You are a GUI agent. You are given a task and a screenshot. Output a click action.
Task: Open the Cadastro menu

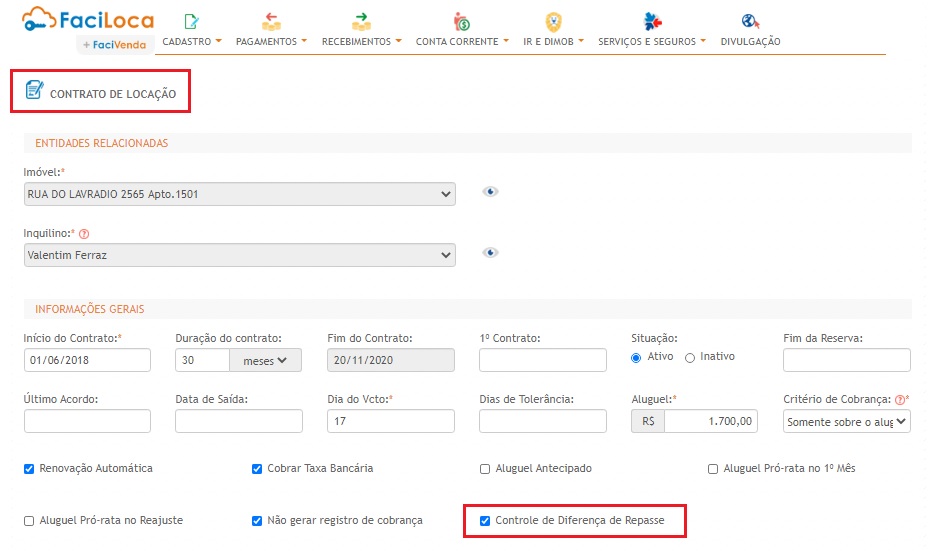(x=191, y=42)
